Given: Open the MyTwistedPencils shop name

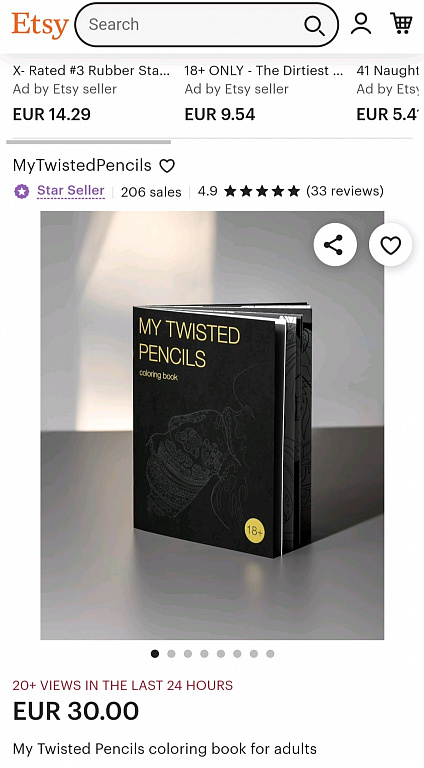Looking at the screenshot, I should pos(82,166).
